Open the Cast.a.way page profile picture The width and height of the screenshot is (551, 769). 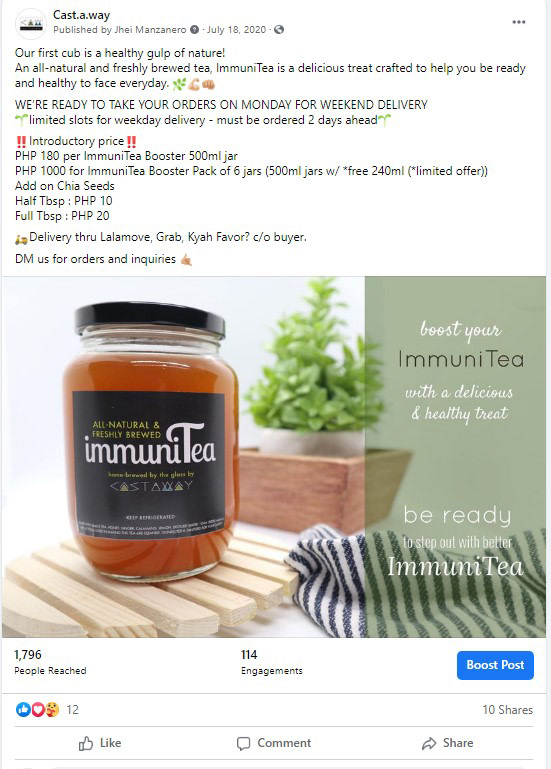(x=31, y=24)
